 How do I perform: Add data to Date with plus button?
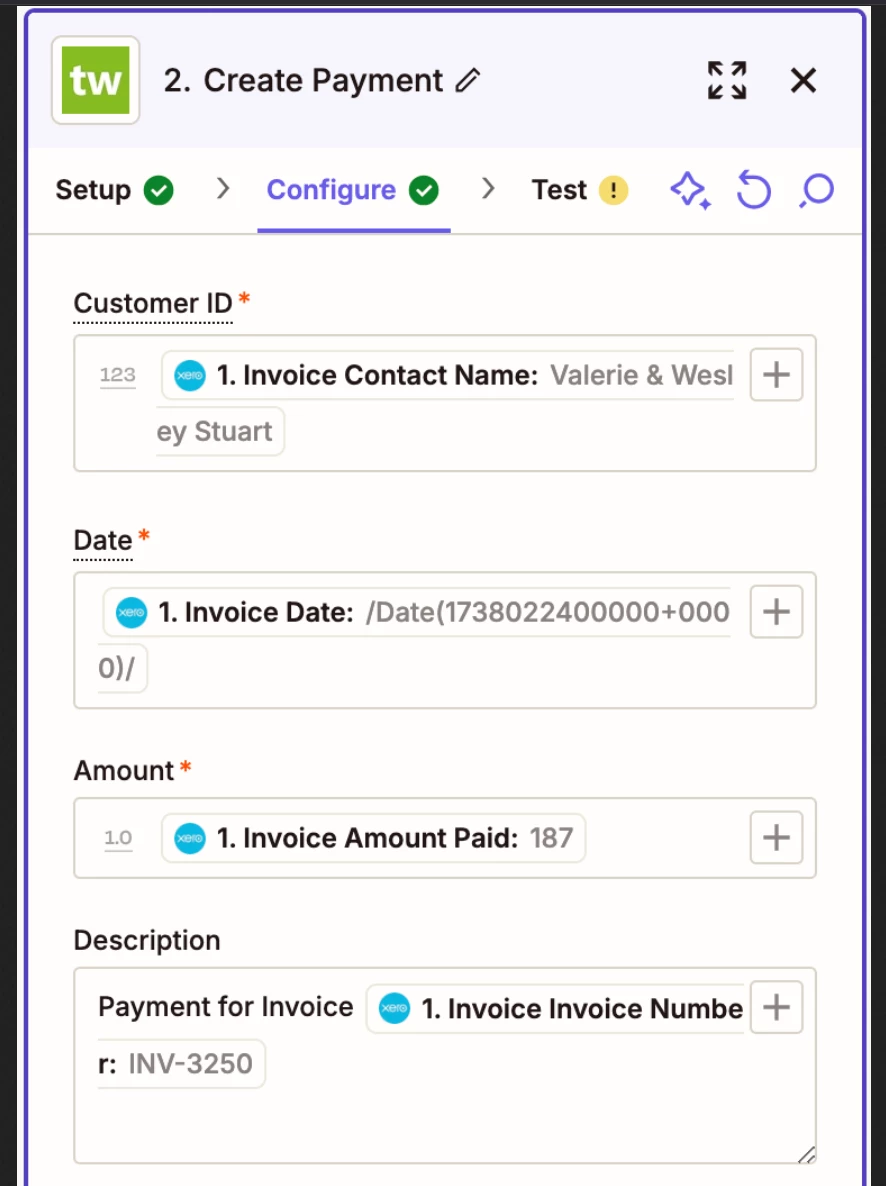coord(776,611)
